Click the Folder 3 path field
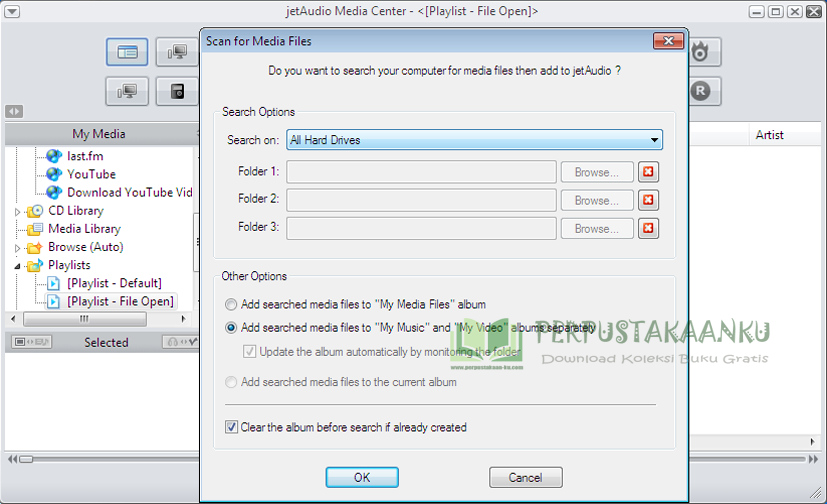This screenshot has width=827, height=504. (421, 228)
